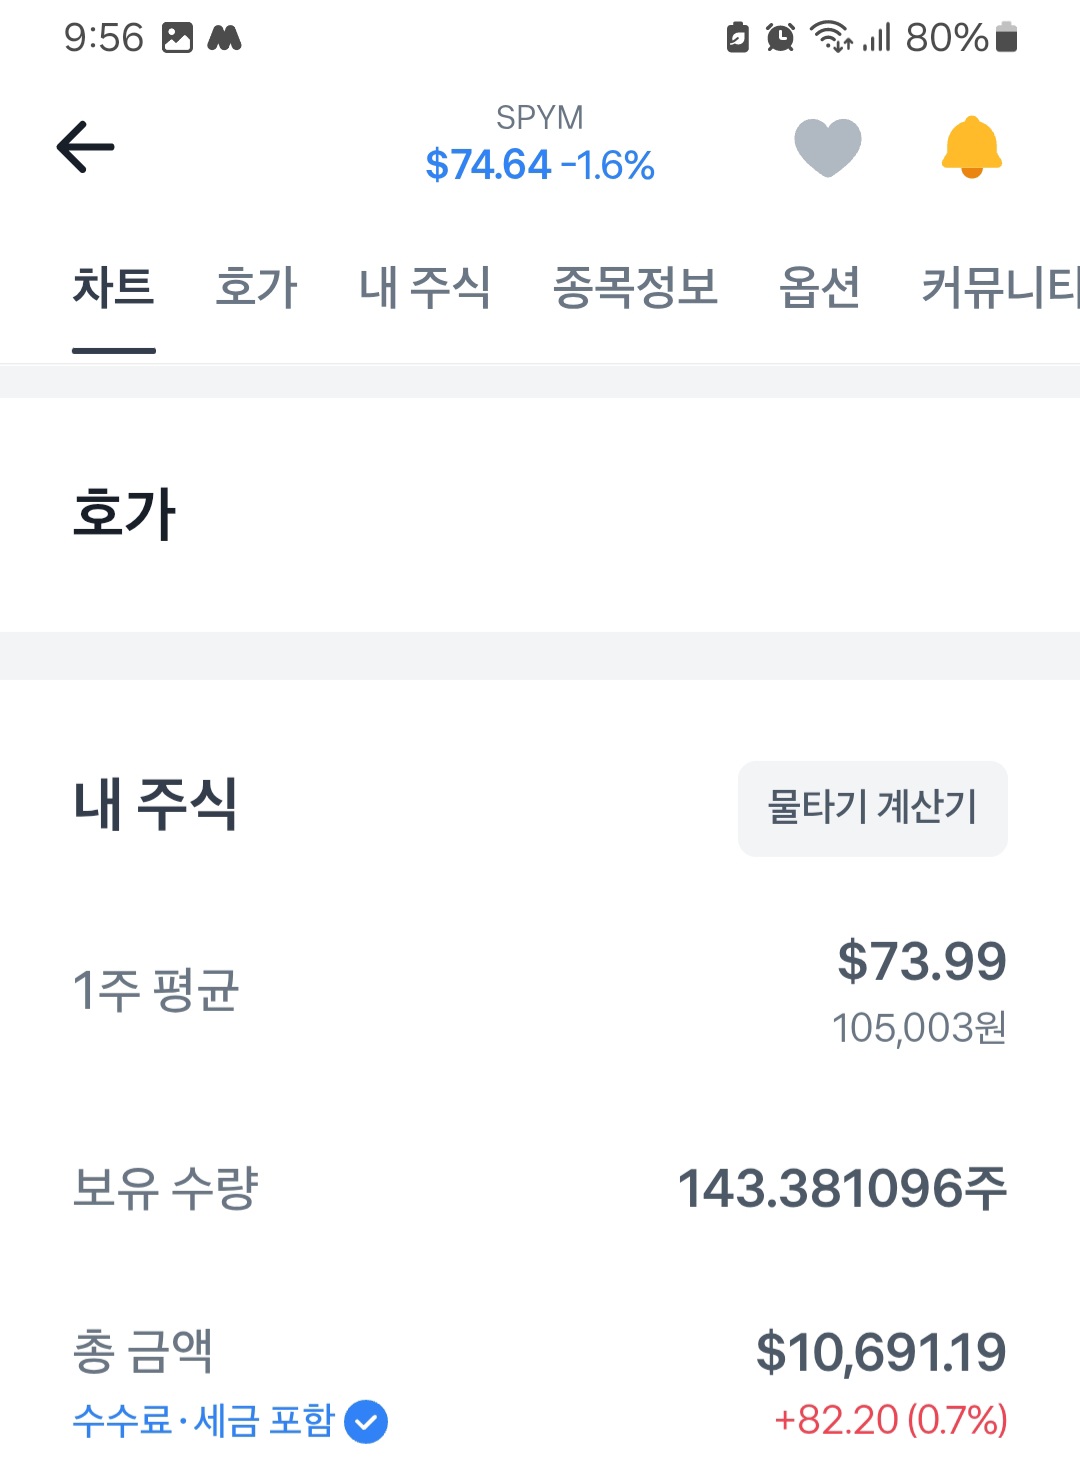The height and width of the screenshot is (1468, 1080).
Task: Tap the gallery image notification icon
Action: click(177, 38)
